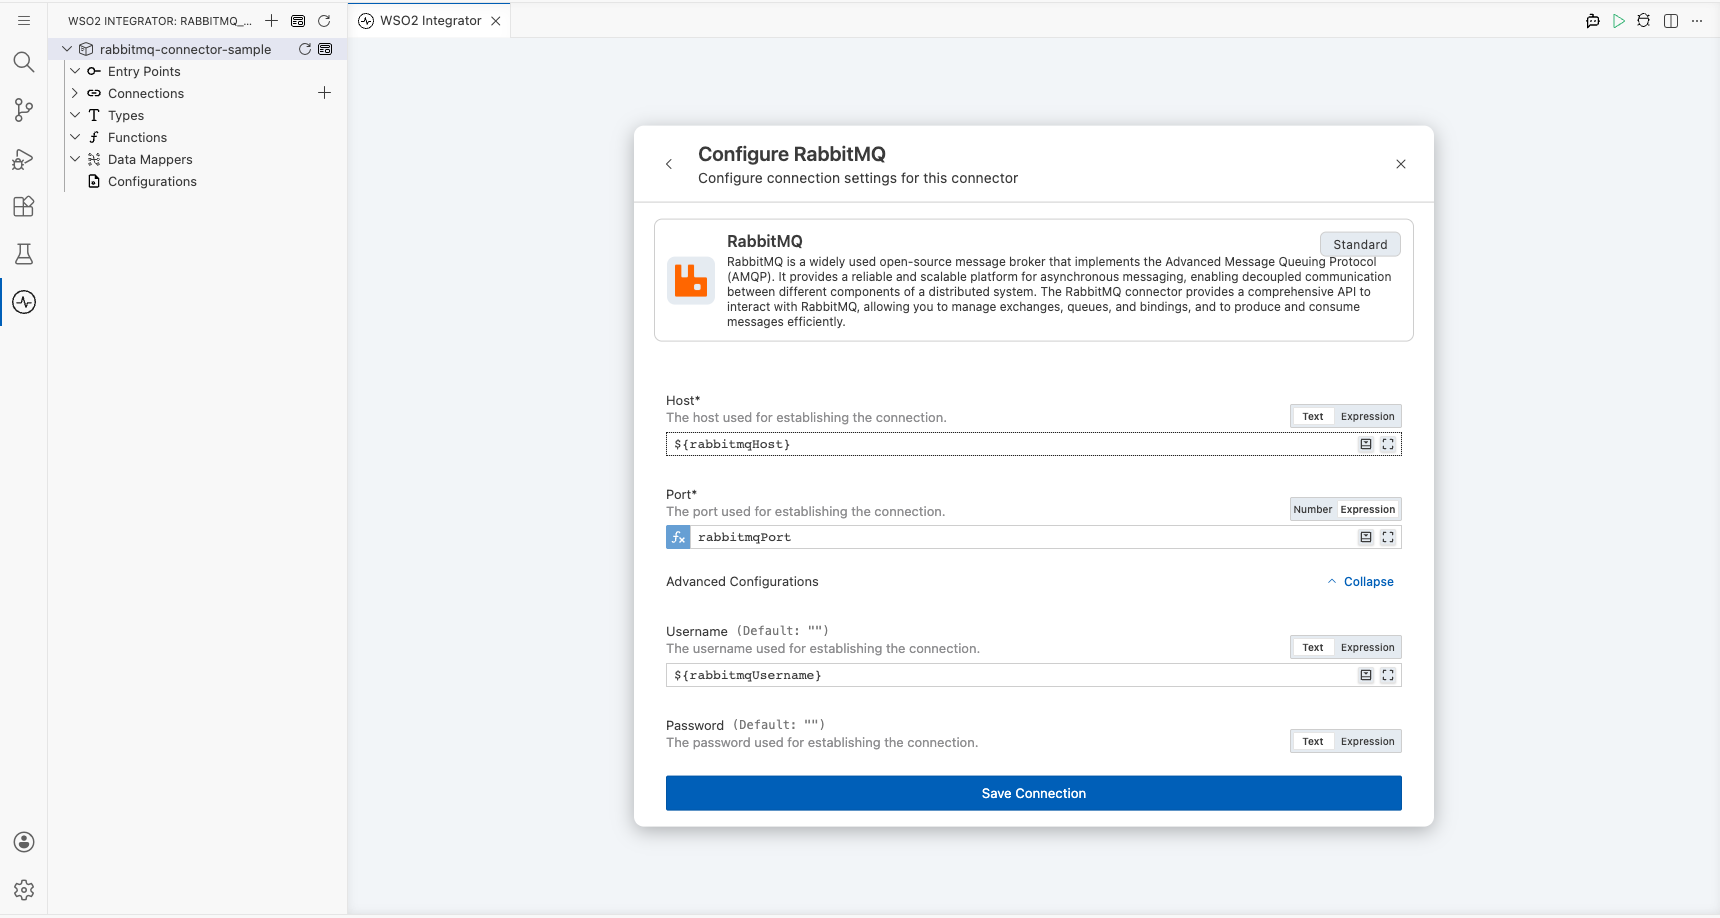Add a new connection with plus icon
Screen dimensions: 1720x918
coord(324,93)
